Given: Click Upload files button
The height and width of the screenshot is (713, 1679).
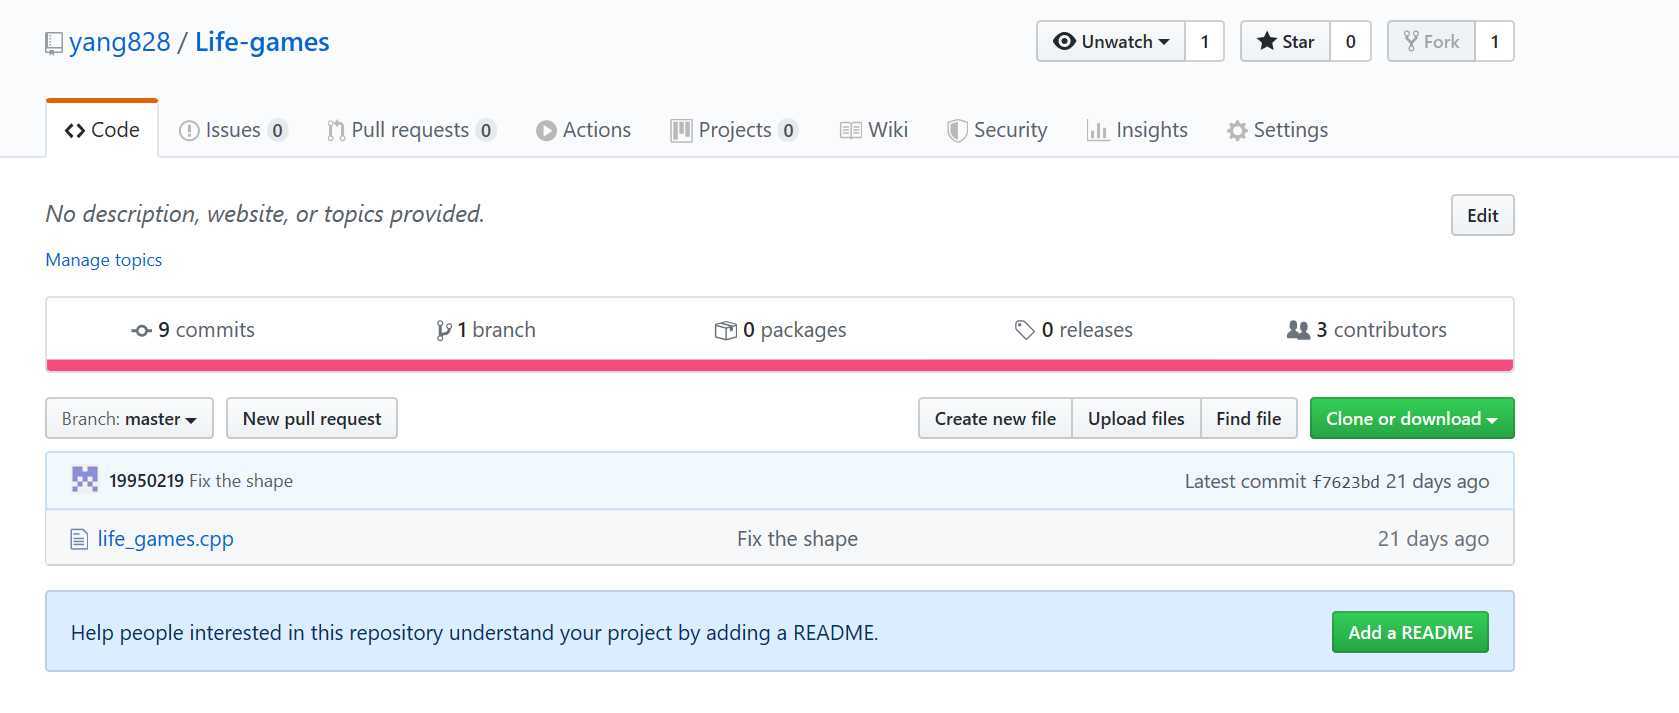Looking at the screenshot, I should (1136, 418).
